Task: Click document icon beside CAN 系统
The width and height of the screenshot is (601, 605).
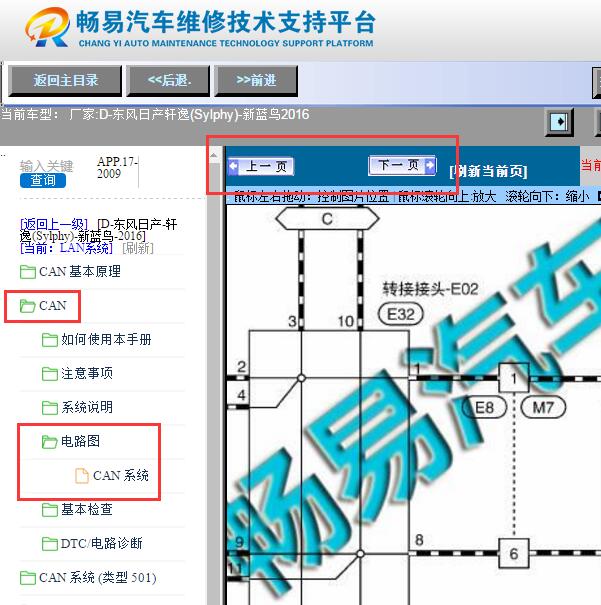Action: (x=81, y=475)
